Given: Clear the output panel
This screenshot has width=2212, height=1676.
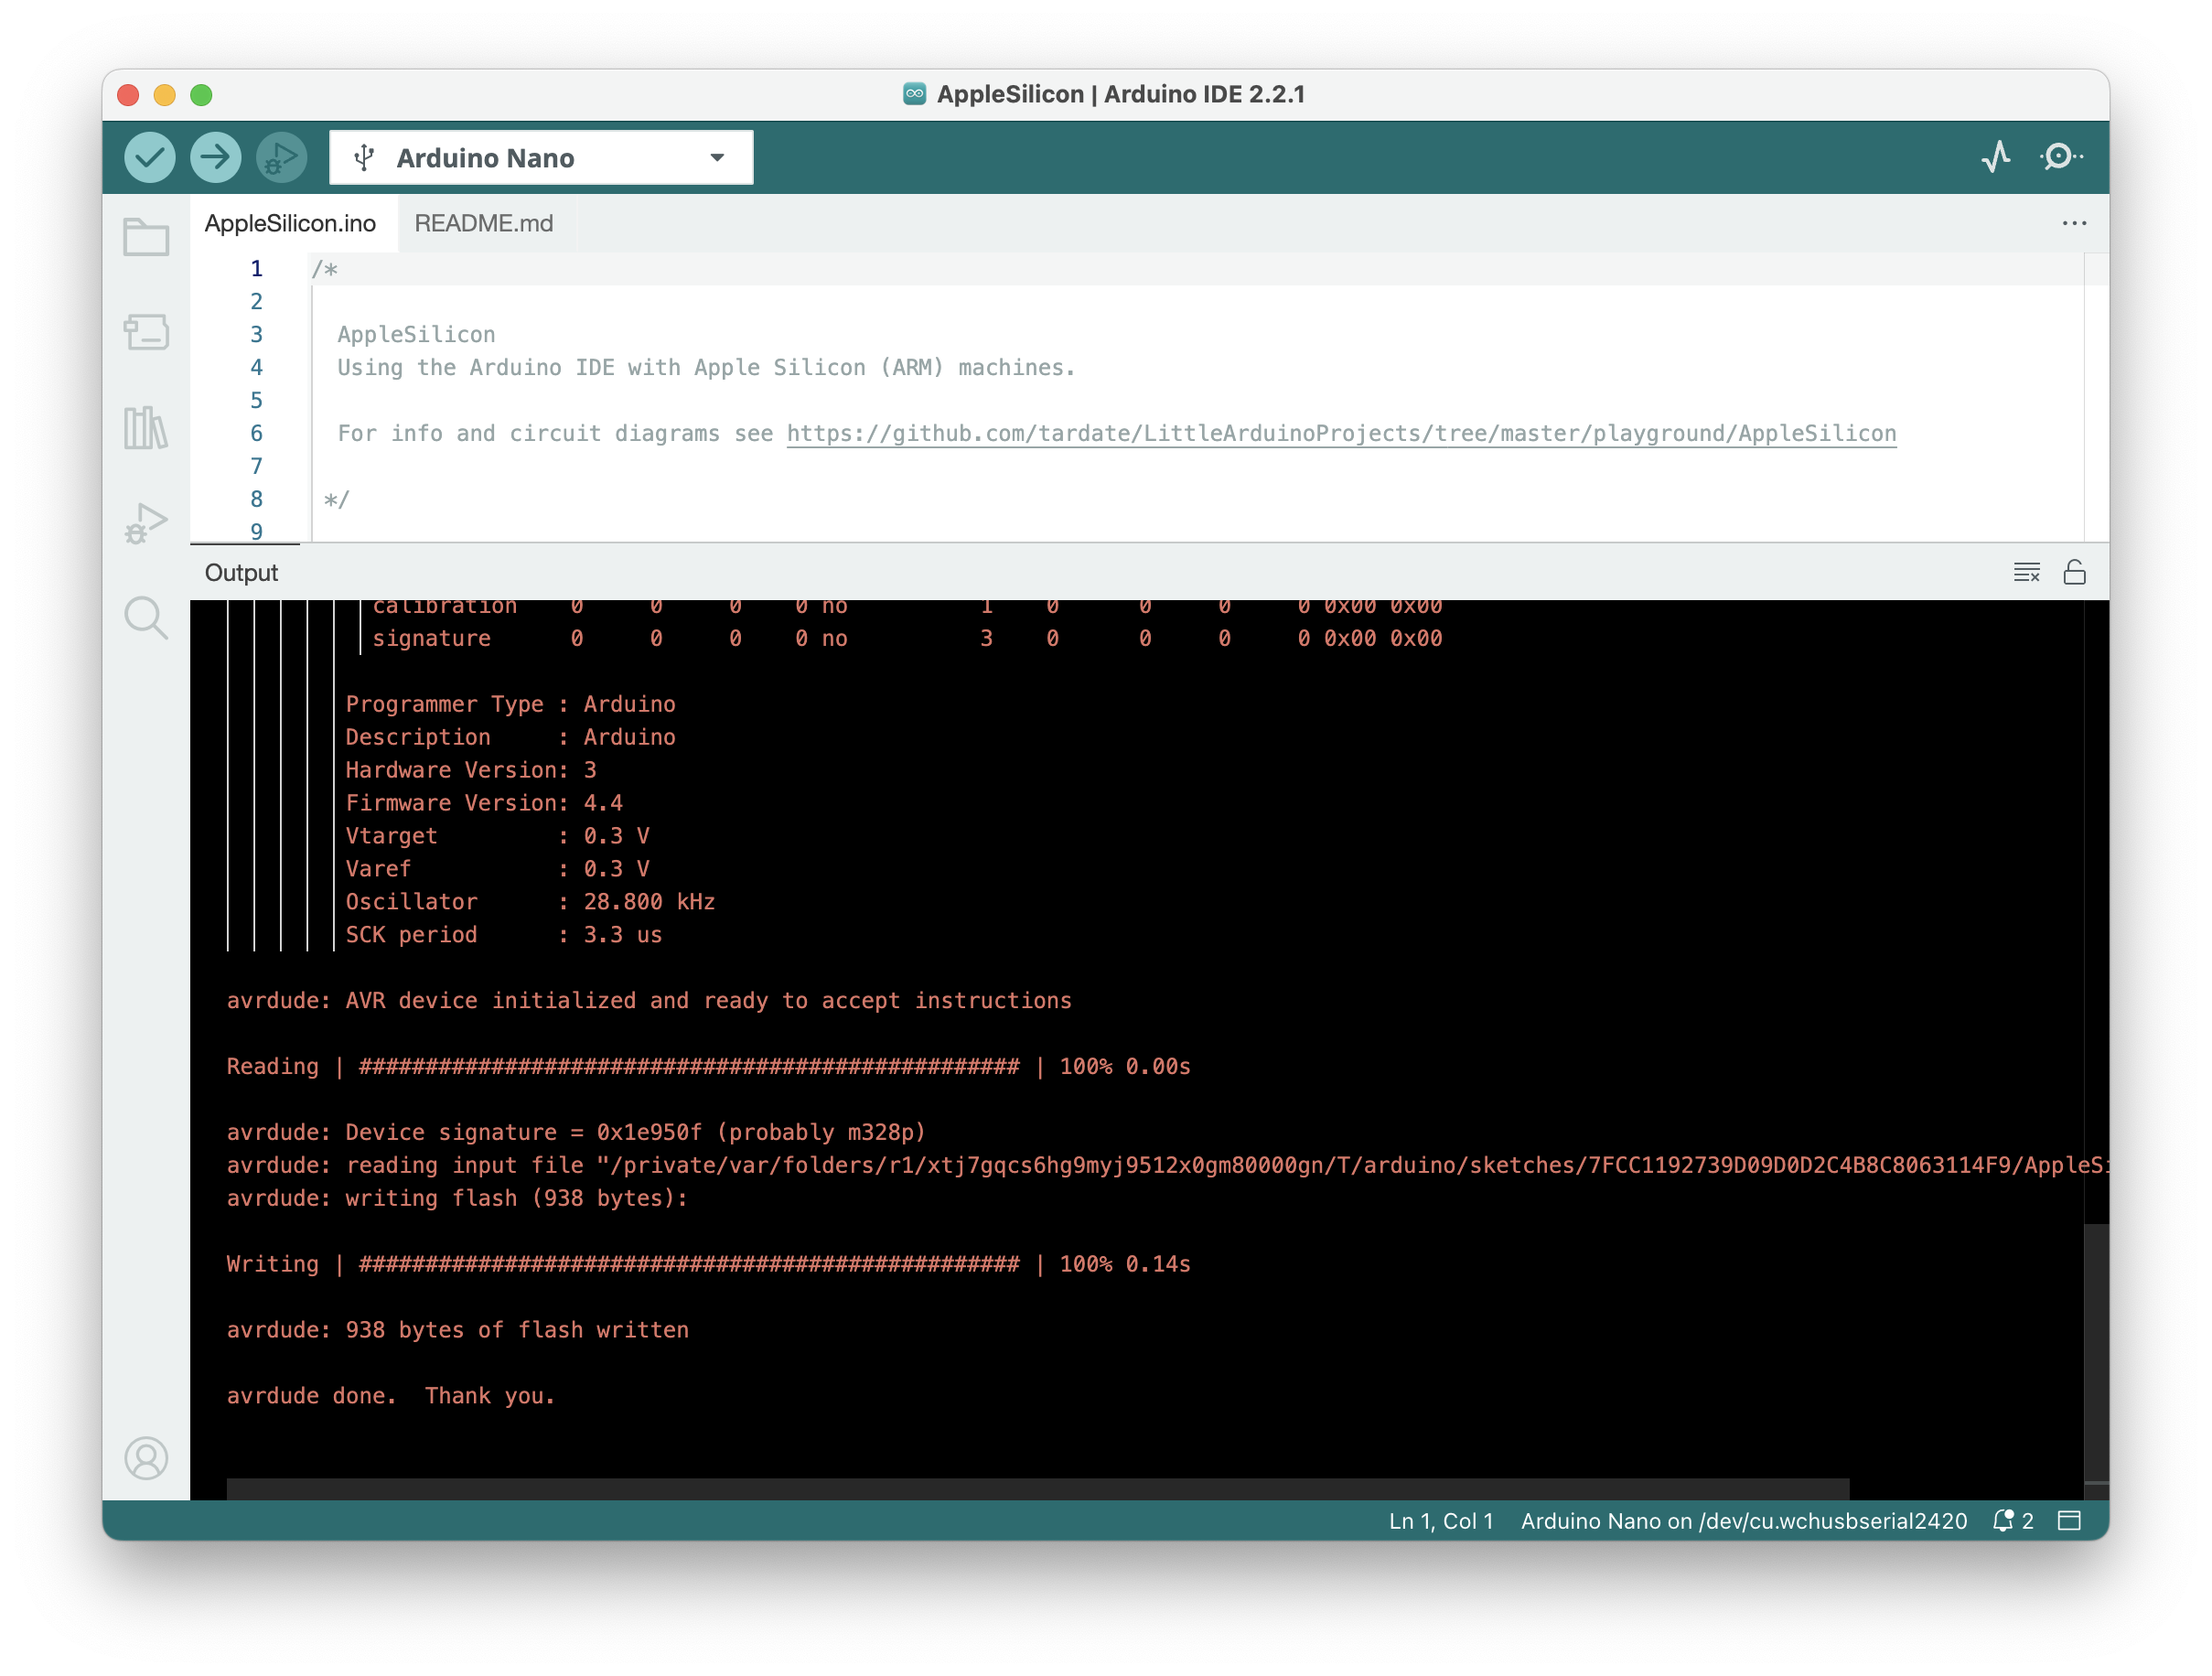Looking at the screenshot, I should [x=2026, y=572].
